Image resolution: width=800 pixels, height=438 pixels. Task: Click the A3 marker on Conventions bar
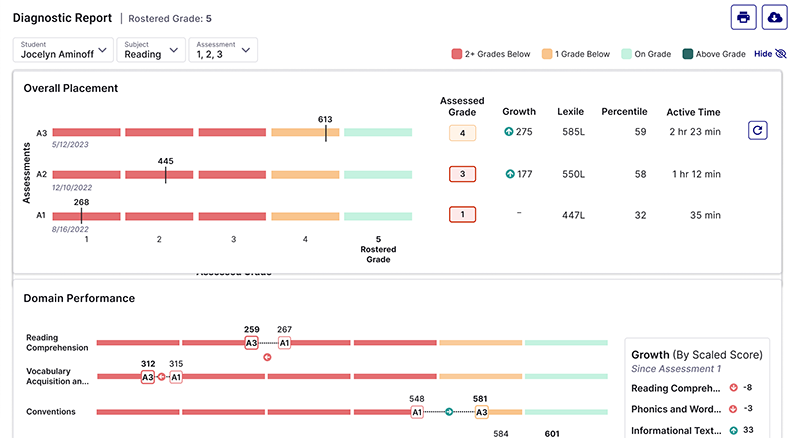click(481, 411)
